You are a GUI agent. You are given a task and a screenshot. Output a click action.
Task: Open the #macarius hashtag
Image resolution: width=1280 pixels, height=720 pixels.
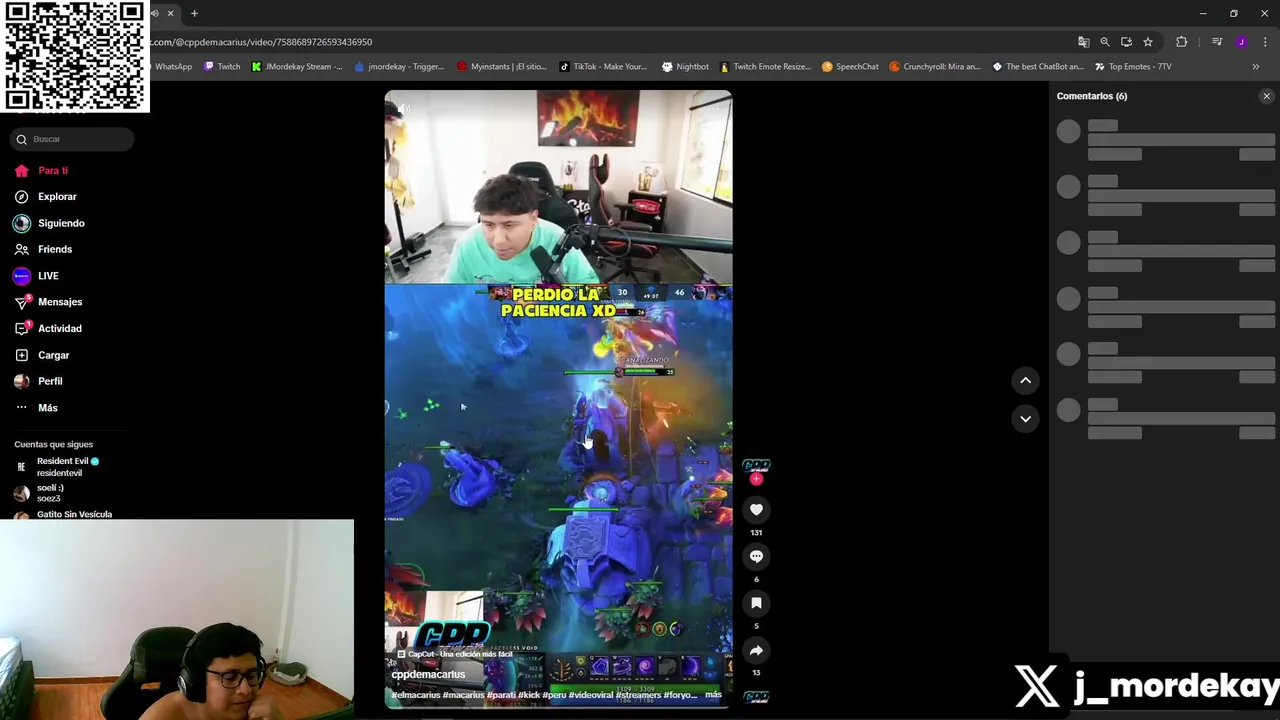[461, 695]
